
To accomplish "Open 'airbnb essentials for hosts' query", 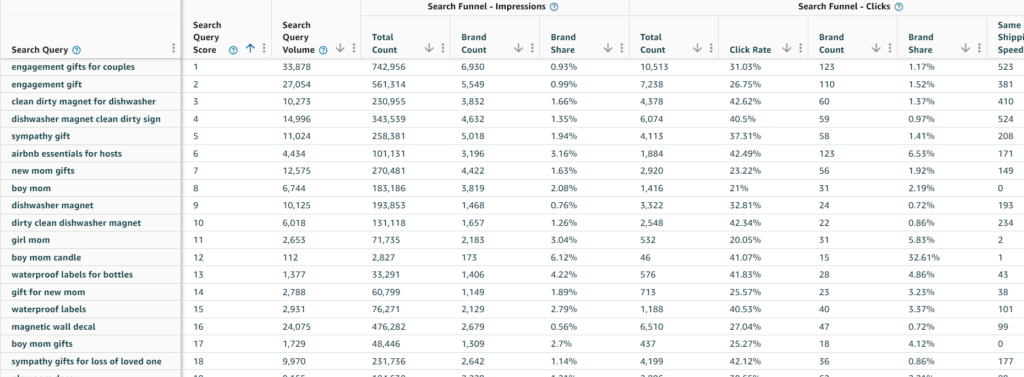I will 67,154.
